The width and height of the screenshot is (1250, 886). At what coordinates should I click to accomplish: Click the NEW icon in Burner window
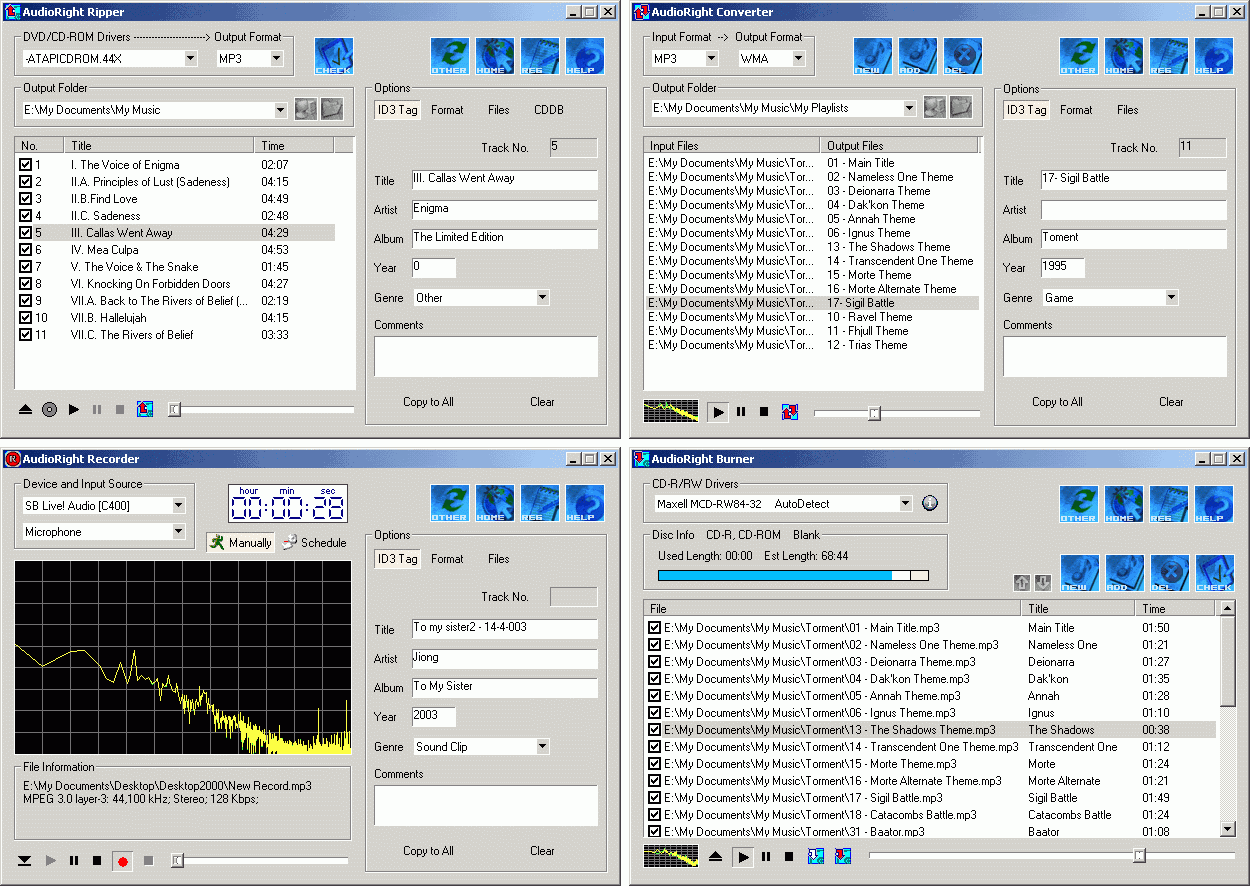coord(1080,574)
